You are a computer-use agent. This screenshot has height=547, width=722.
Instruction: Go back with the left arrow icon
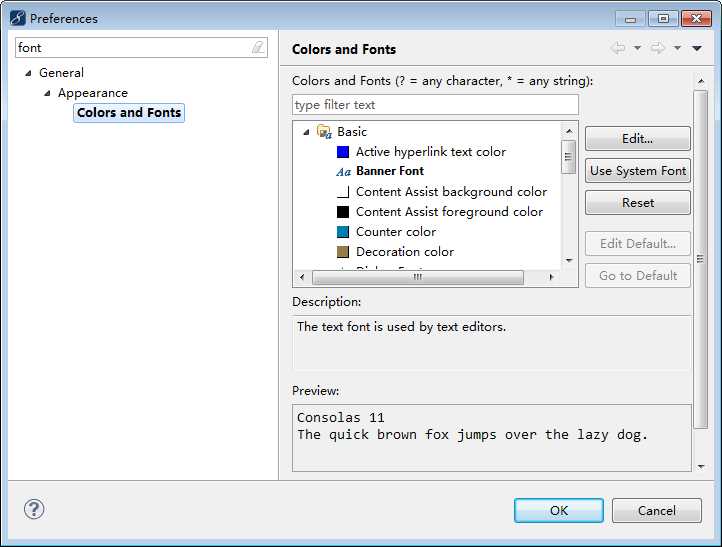(x=618, y=48)
